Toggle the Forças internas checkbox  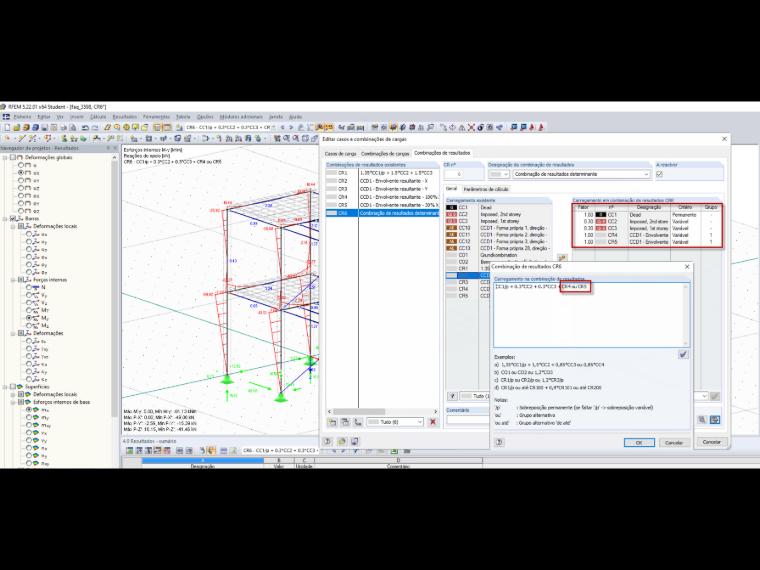(21, 280)
